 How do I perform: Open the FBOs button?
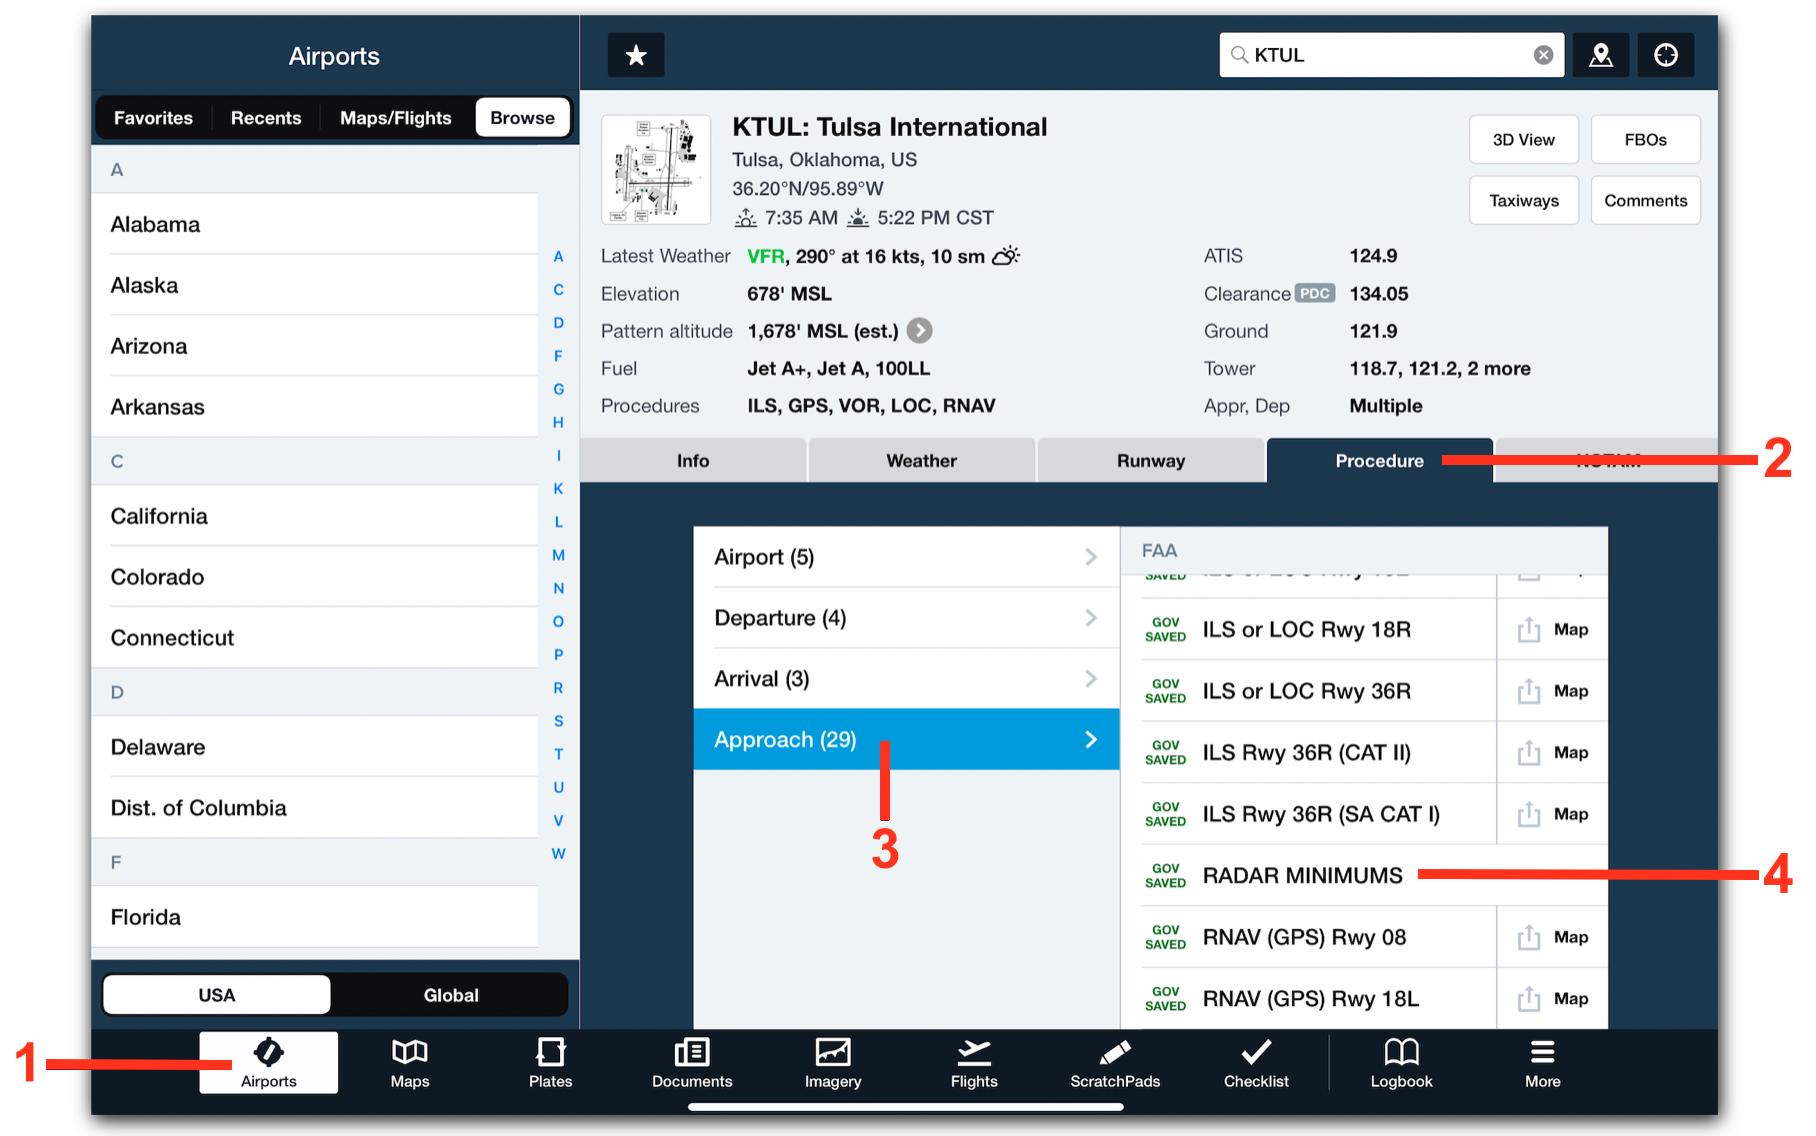coord(1646,139)
